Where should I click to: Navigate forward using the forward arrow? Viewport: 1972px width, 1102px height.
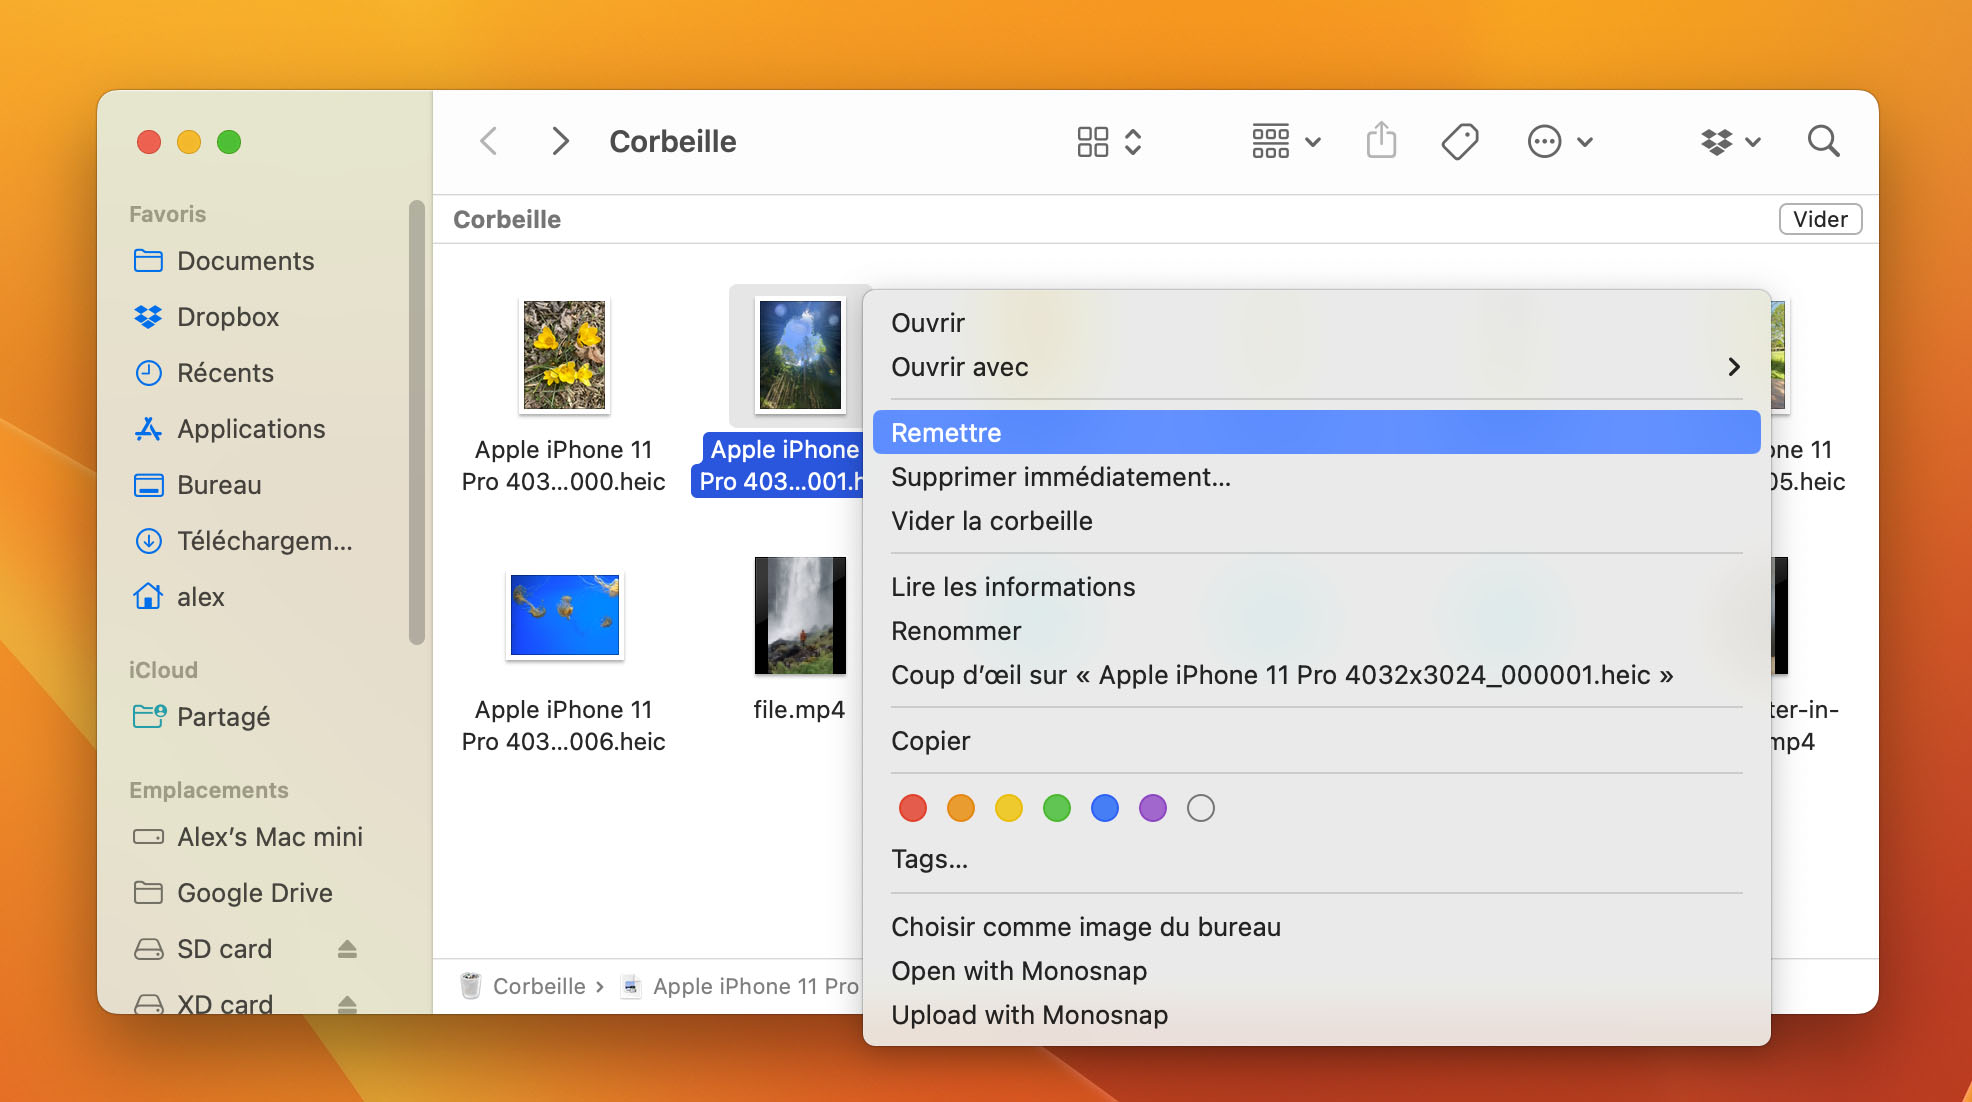(x=558, y=139)
